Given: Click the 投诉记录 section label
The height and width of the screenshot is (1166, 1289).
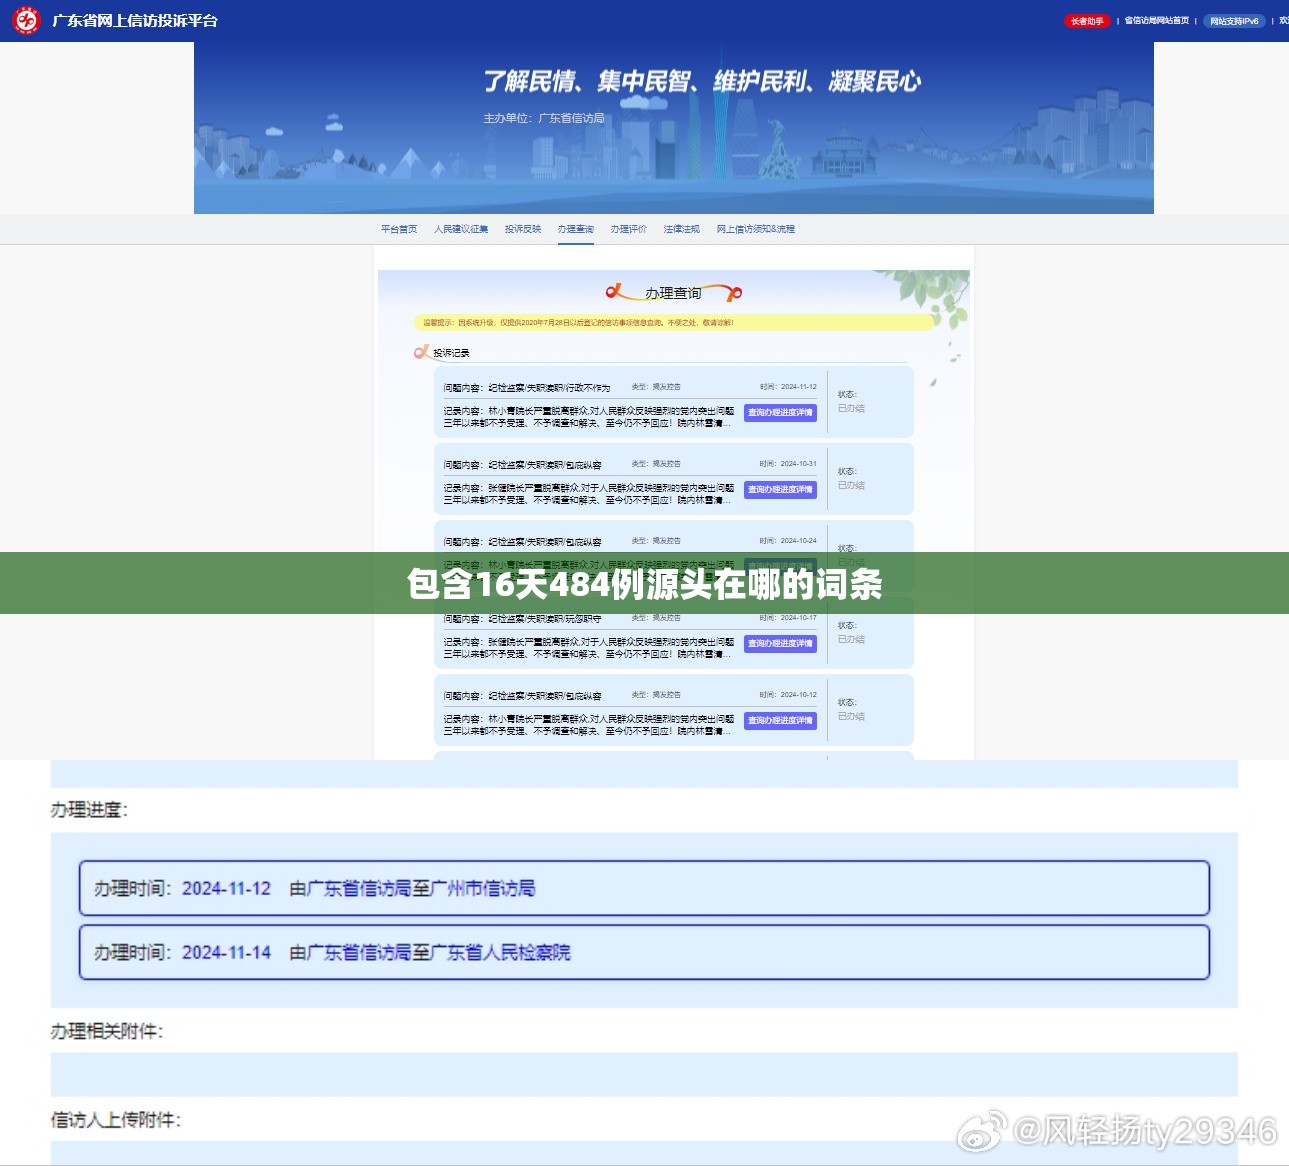Looking at the screenshot, I should [451, 353].
